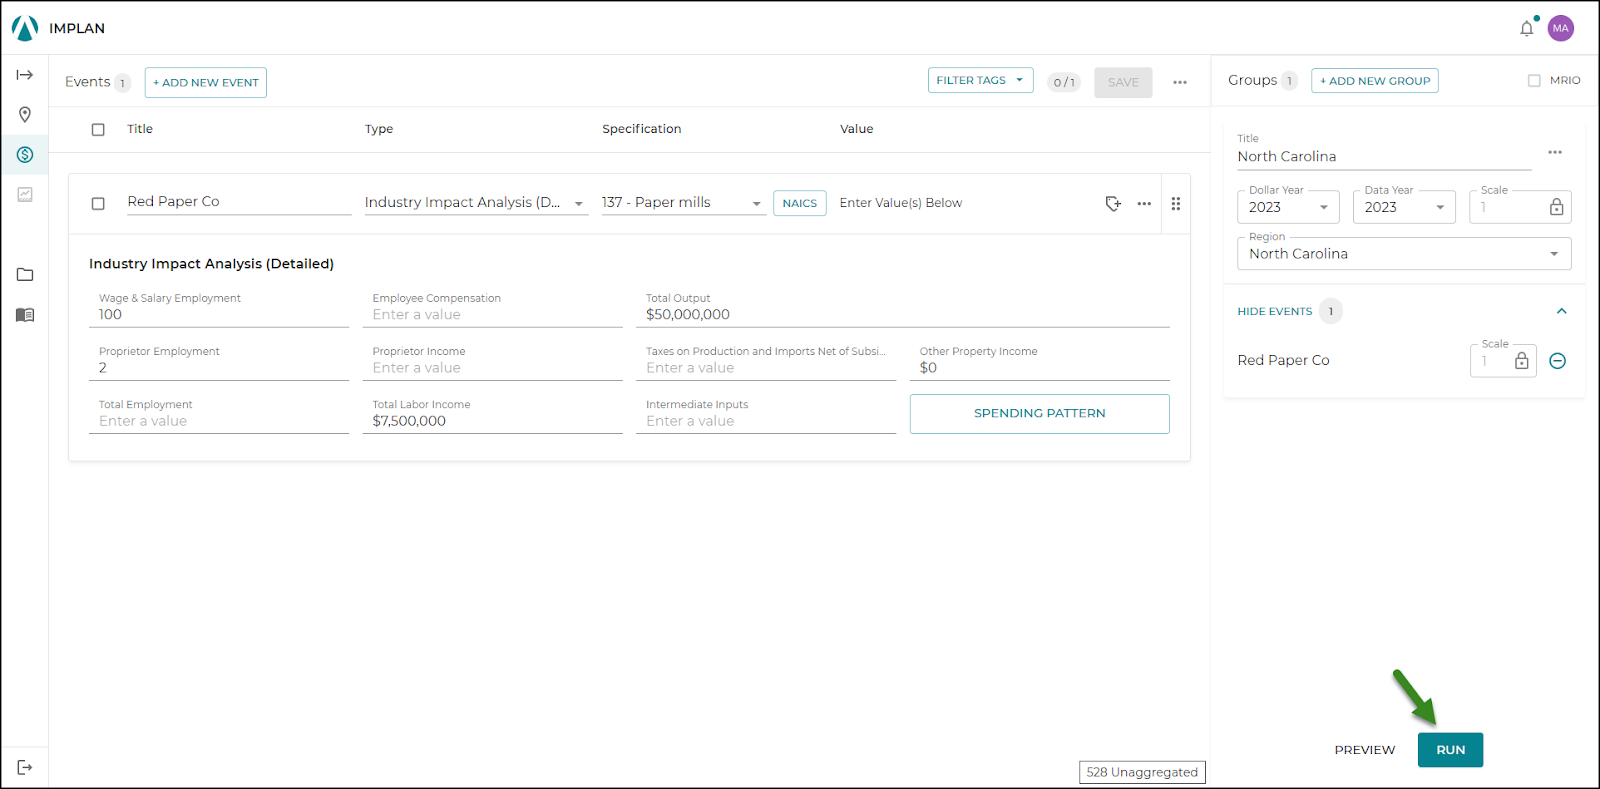Viewport: 1600px width, 789px height.
Task: Click the Red Paper Co scale lock icon
Action: click(x=1522, y=361)
